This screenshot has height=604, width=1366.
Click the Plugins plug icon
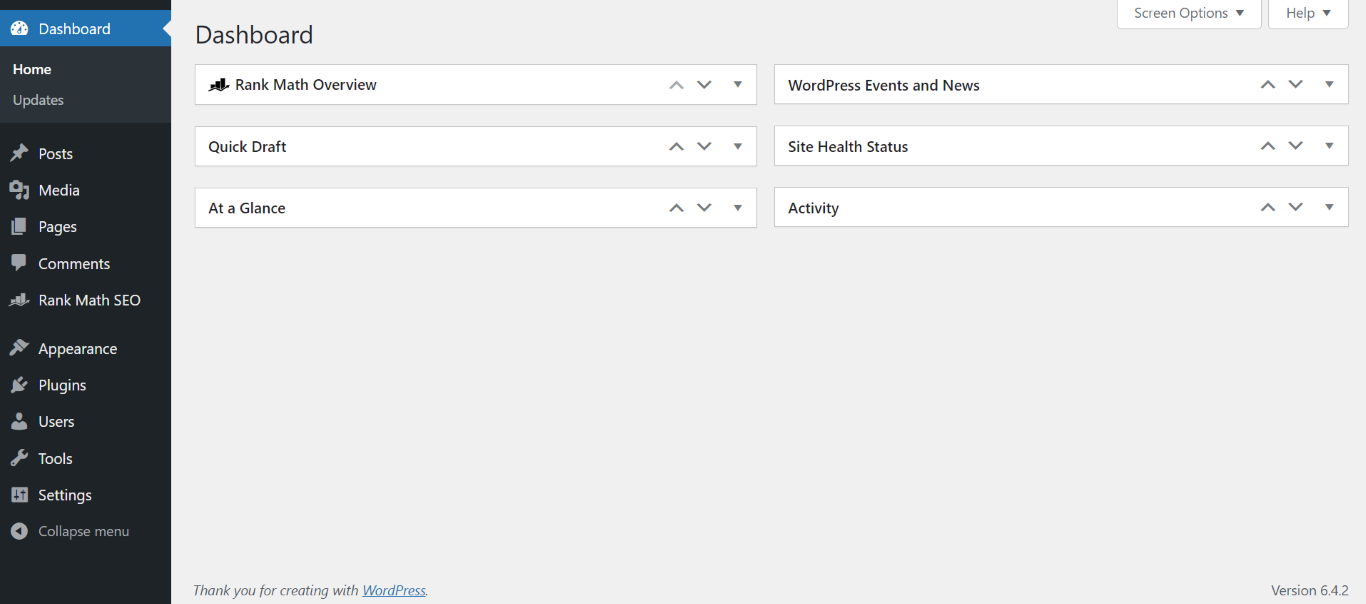(x=19, y=385)
